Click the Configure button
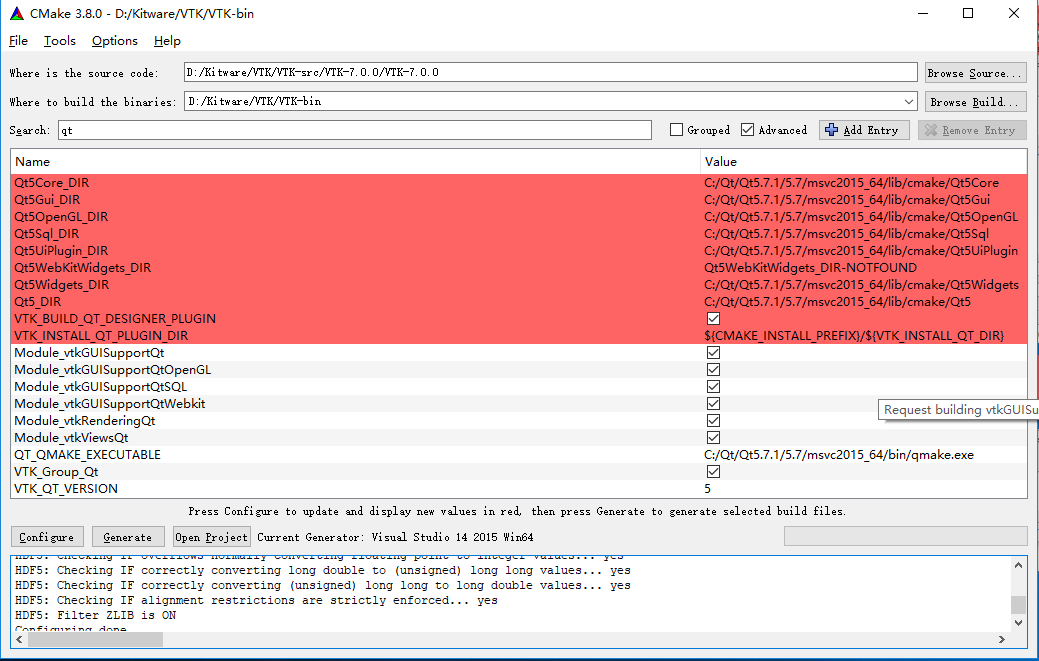1039x661 pixels. point(46,537)
